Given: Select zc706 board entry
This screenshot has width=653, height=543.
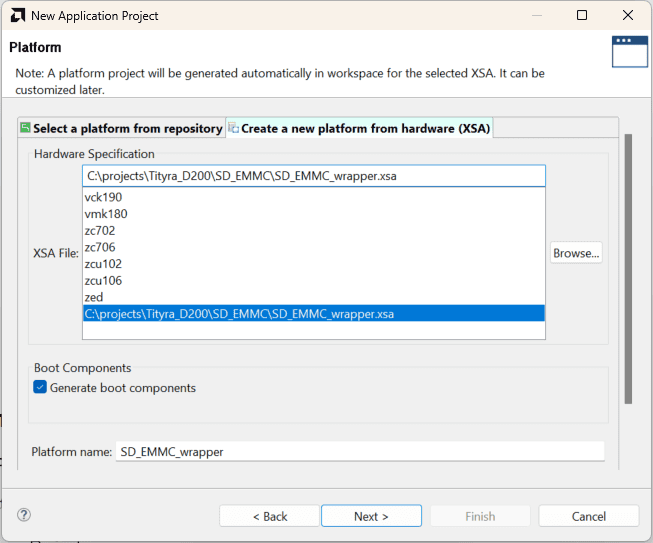Looking at the screenshot, I should point(102,247).
